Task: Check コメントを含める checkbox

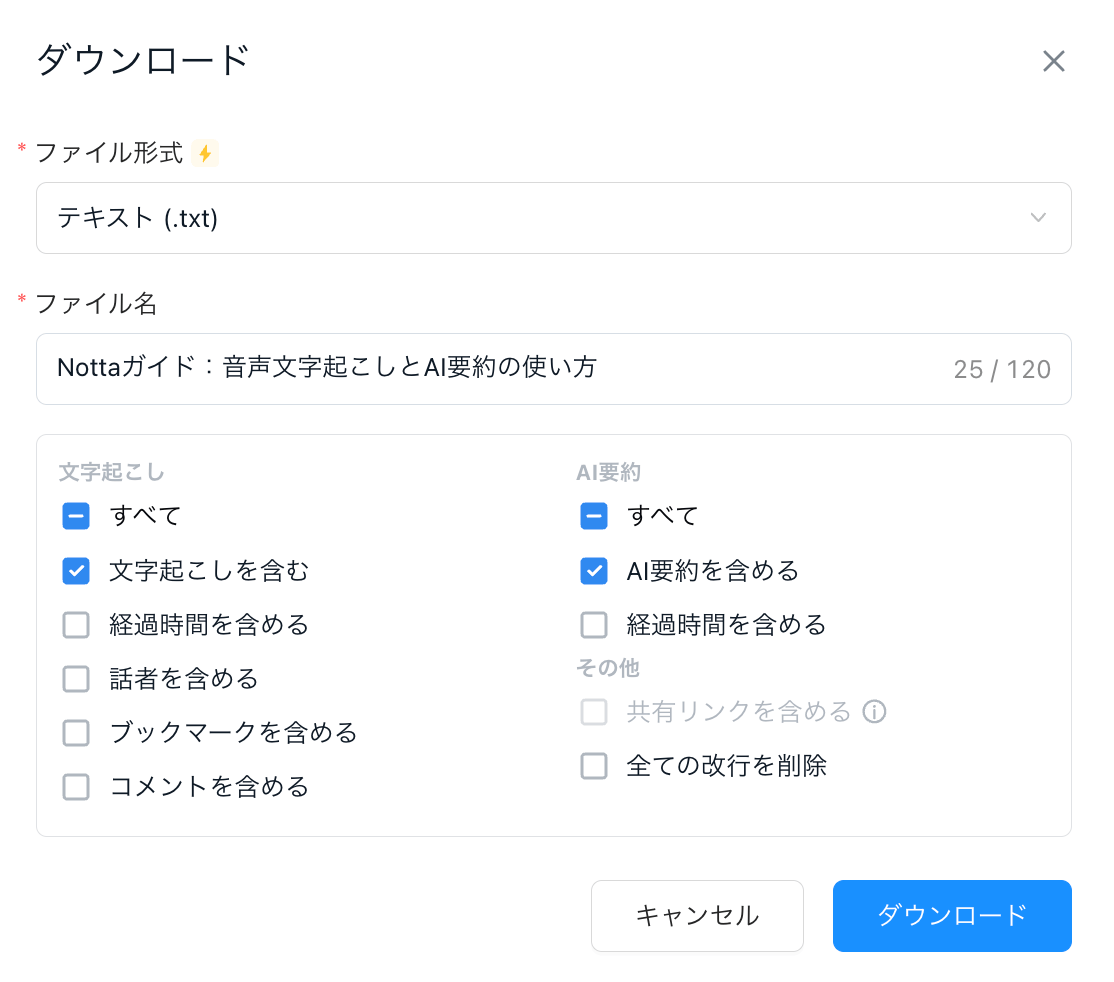Action: (x=76, y=787)
